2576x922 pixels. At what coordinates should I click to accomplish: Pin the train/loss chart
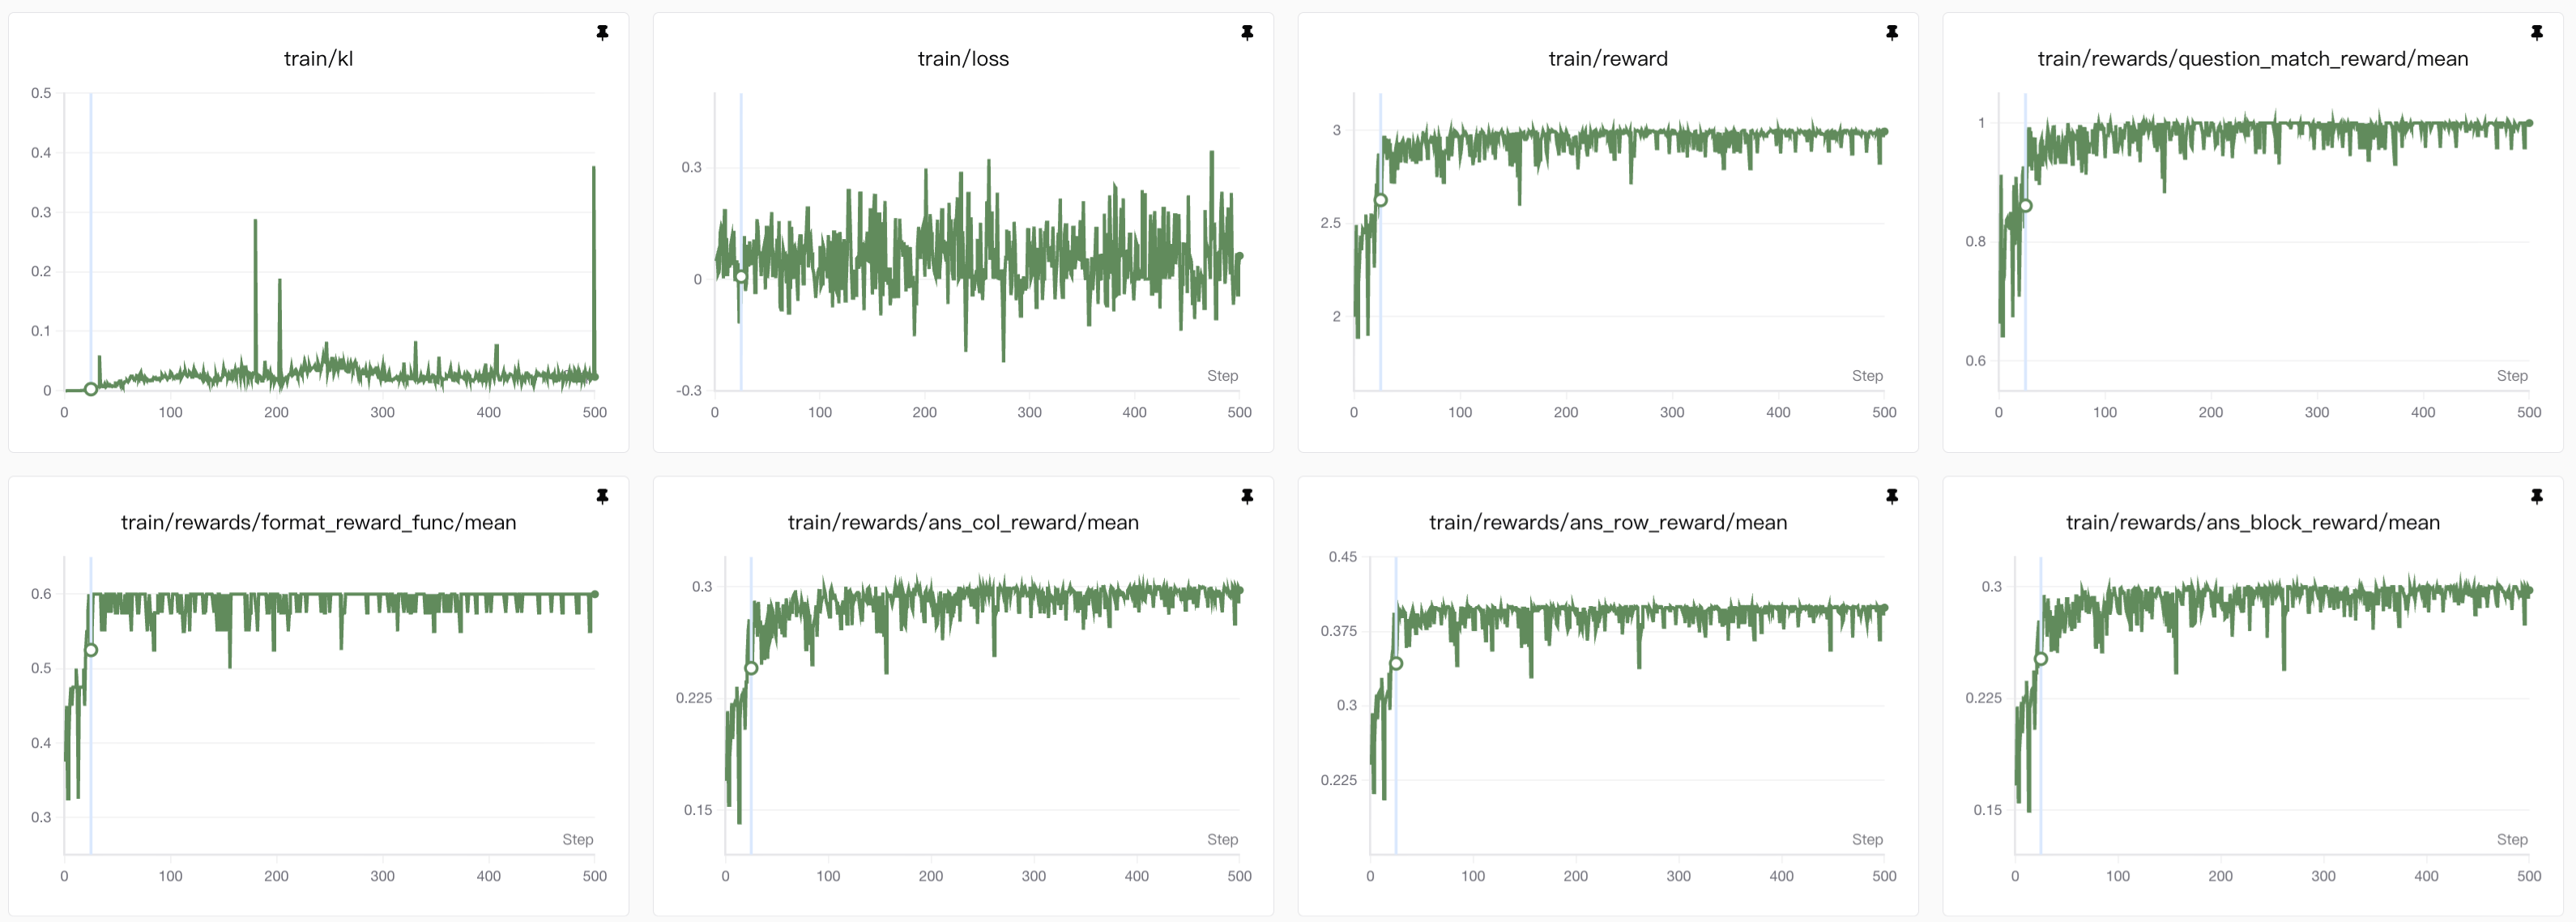[x=1247, y=33]
